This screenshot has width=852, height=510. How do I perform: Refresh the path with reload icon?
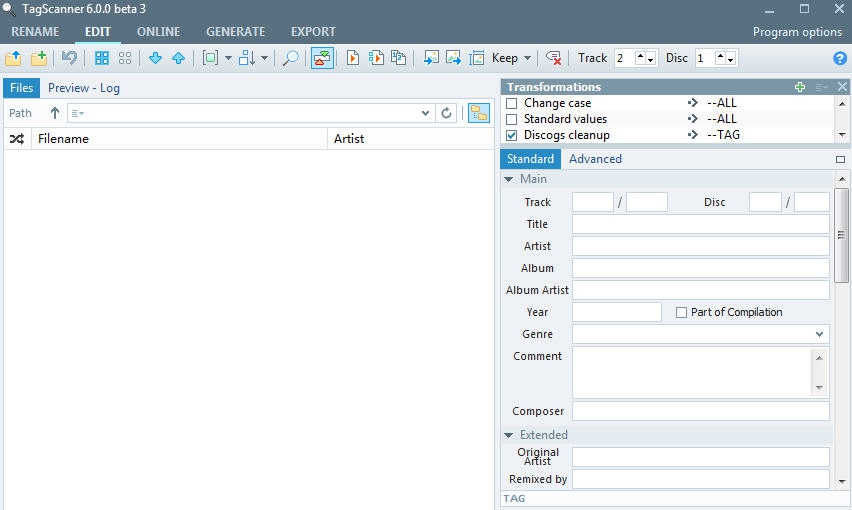(x=446, y=113)
